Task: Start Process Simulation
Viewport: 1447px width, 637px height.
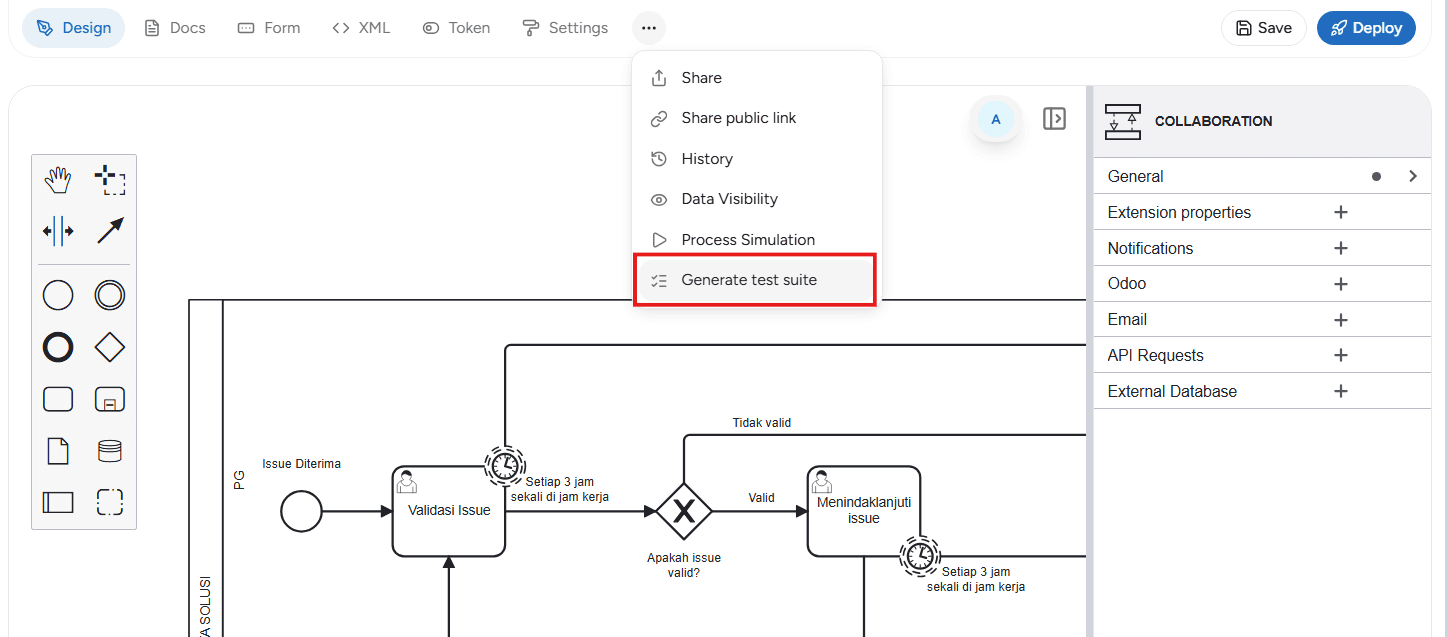Action: pyautogui.click(x=757, y=240)
